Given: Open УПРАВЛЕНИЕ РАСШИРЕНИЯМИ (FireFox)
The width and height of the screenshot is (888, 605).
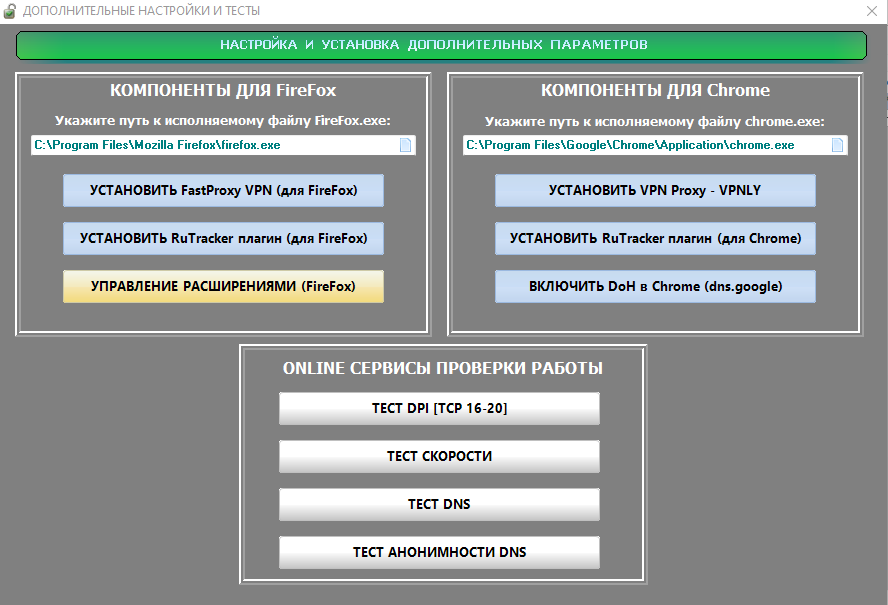Looking at the screenshot, I should pos(223,287).
